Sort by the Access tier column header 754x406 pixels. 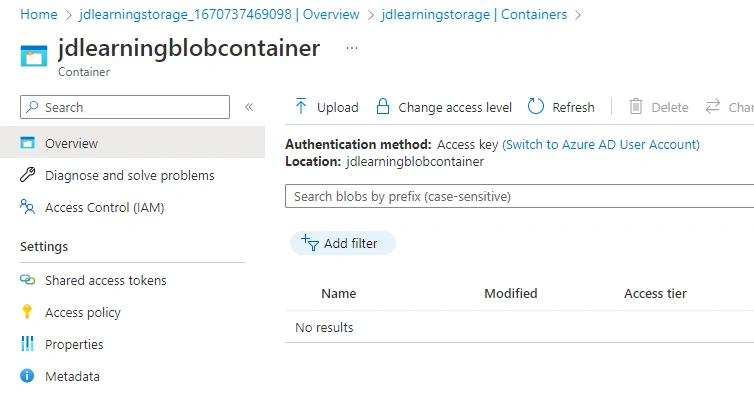coord(655,293)
